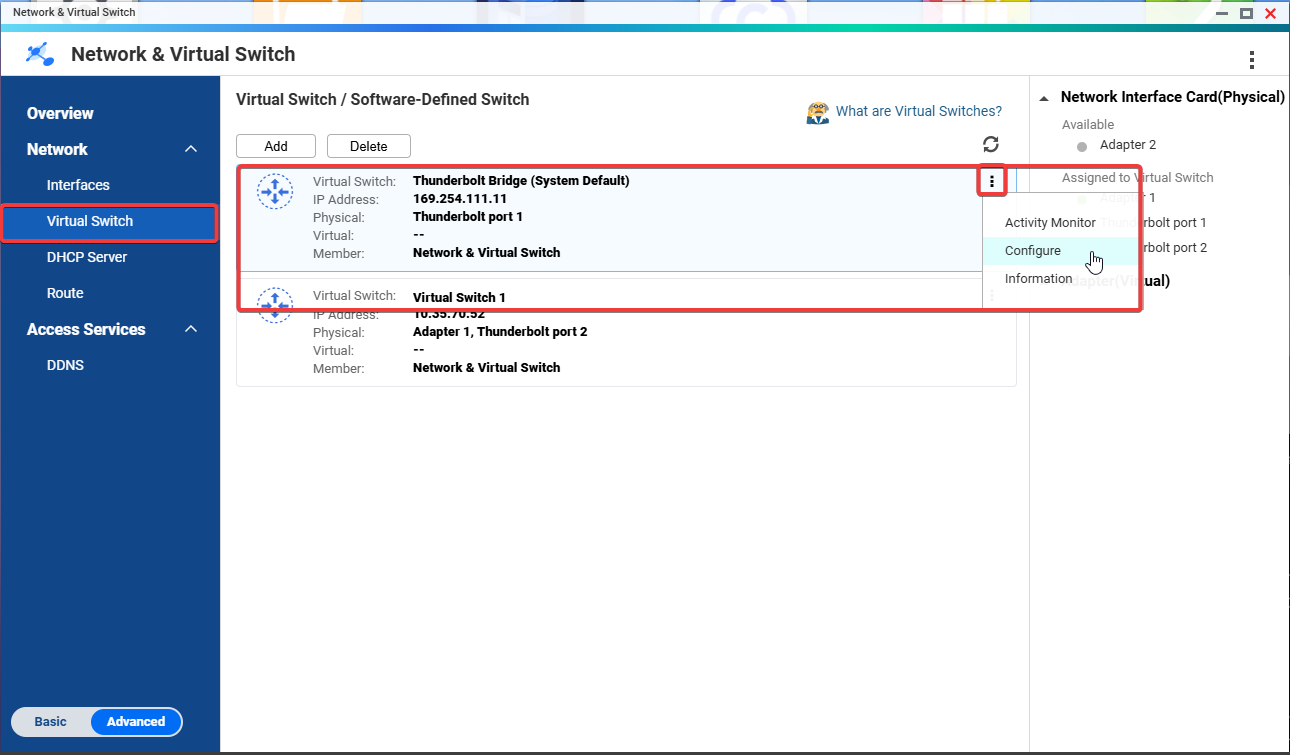Switch to Basic mode
The height and width of the screenshot is (755, 1290).
[51, 722]
